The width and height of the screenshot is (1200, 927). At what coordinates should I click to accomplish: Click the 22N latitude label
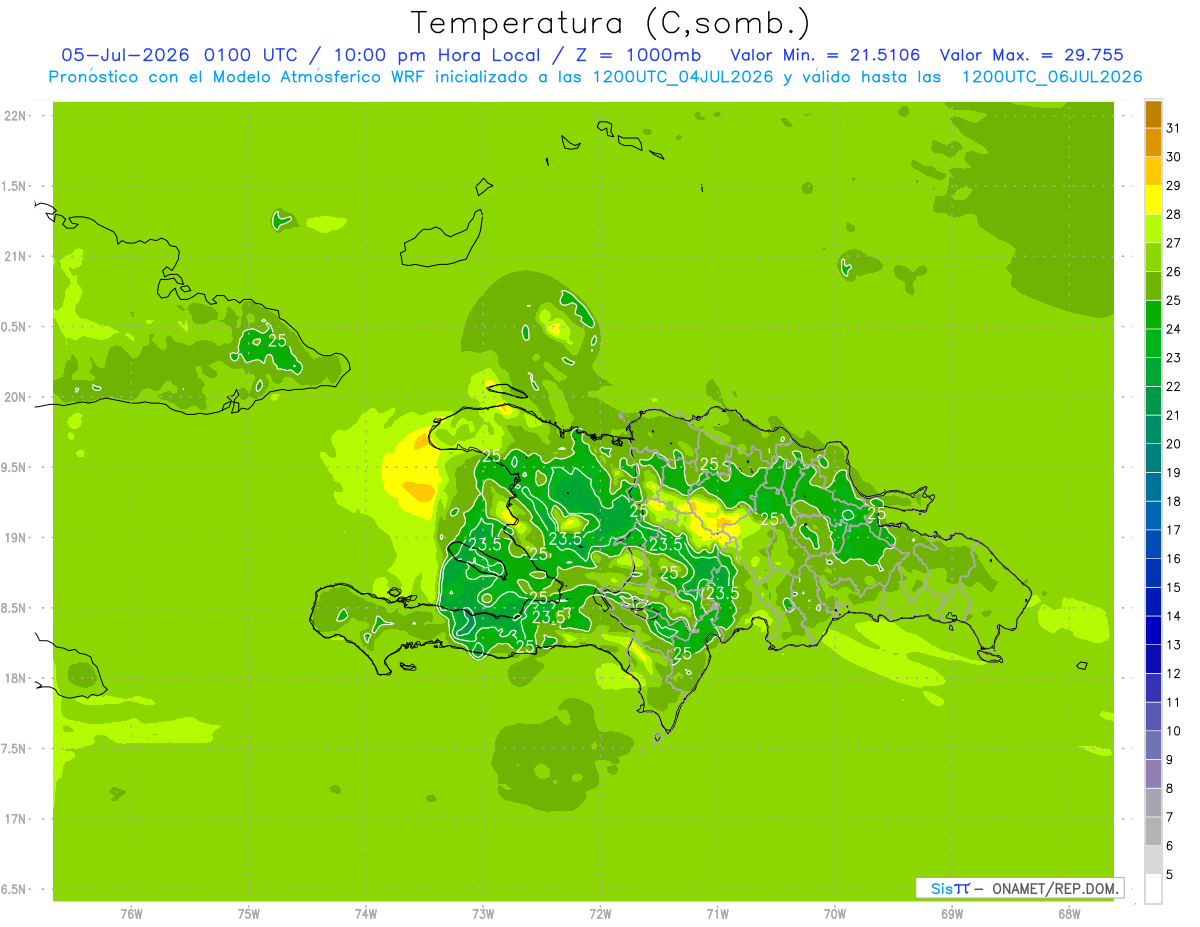pos(17,116)
